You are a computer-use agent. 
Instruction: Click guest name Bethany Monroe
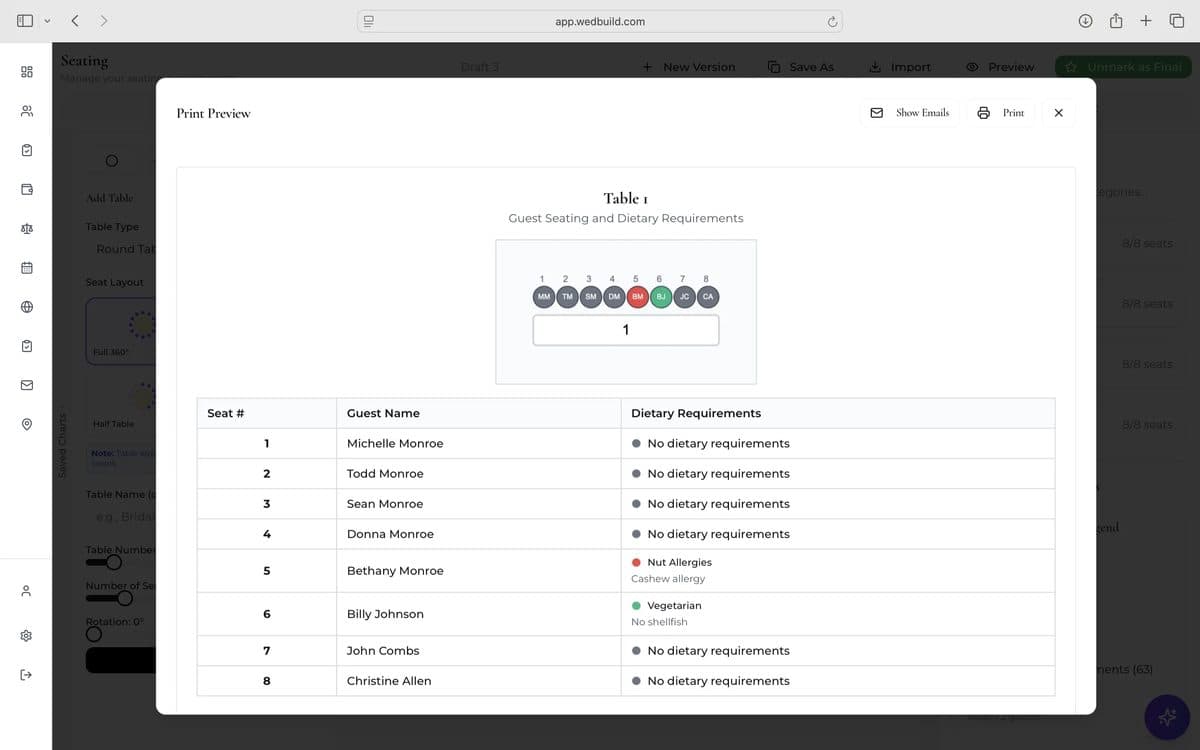[395, 571]
